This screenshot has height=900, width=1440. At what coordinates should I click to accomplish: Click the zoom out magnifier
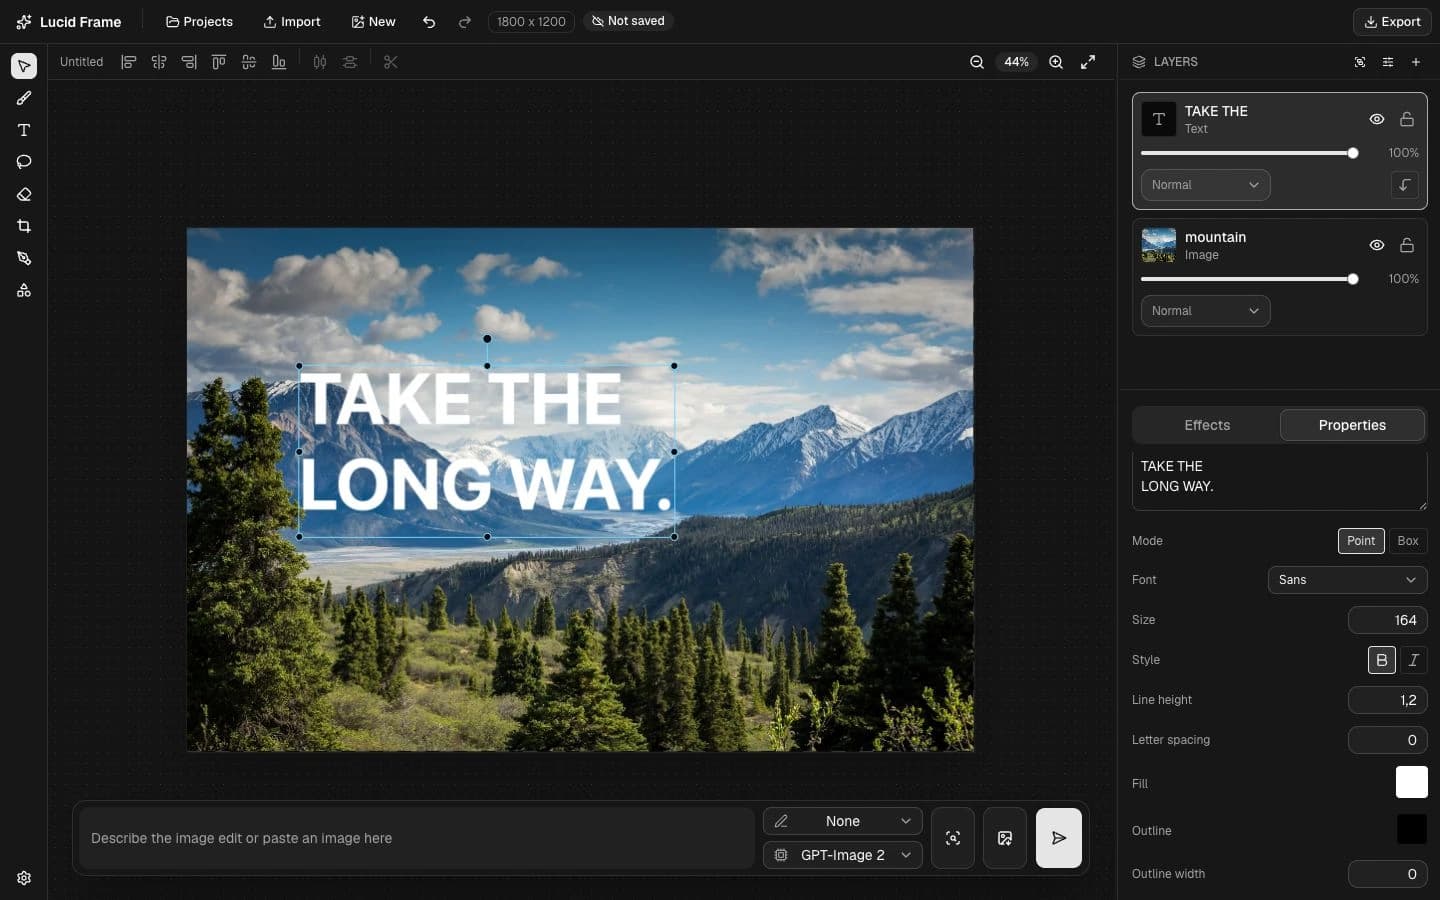pyautogui.click(x=977, y=62)
